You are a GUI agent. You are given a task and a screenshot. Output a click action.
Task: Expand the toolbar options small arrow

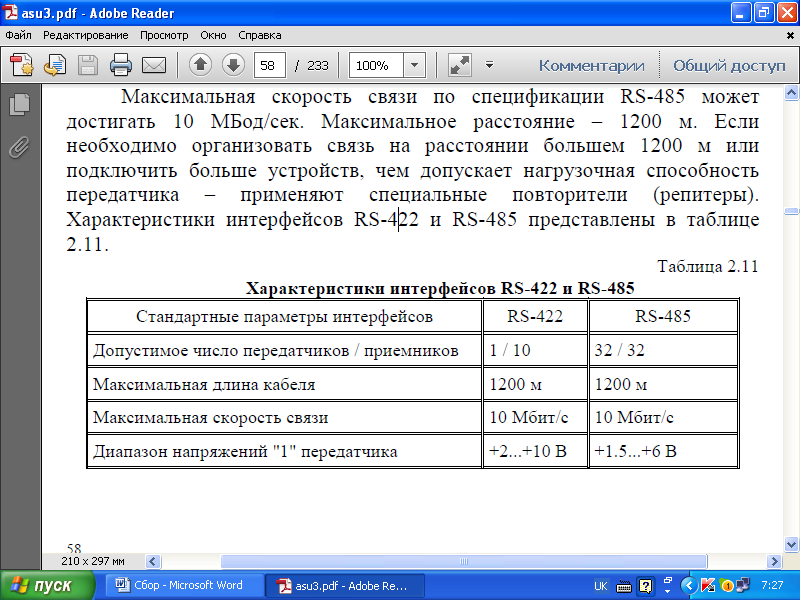(489, 65)
